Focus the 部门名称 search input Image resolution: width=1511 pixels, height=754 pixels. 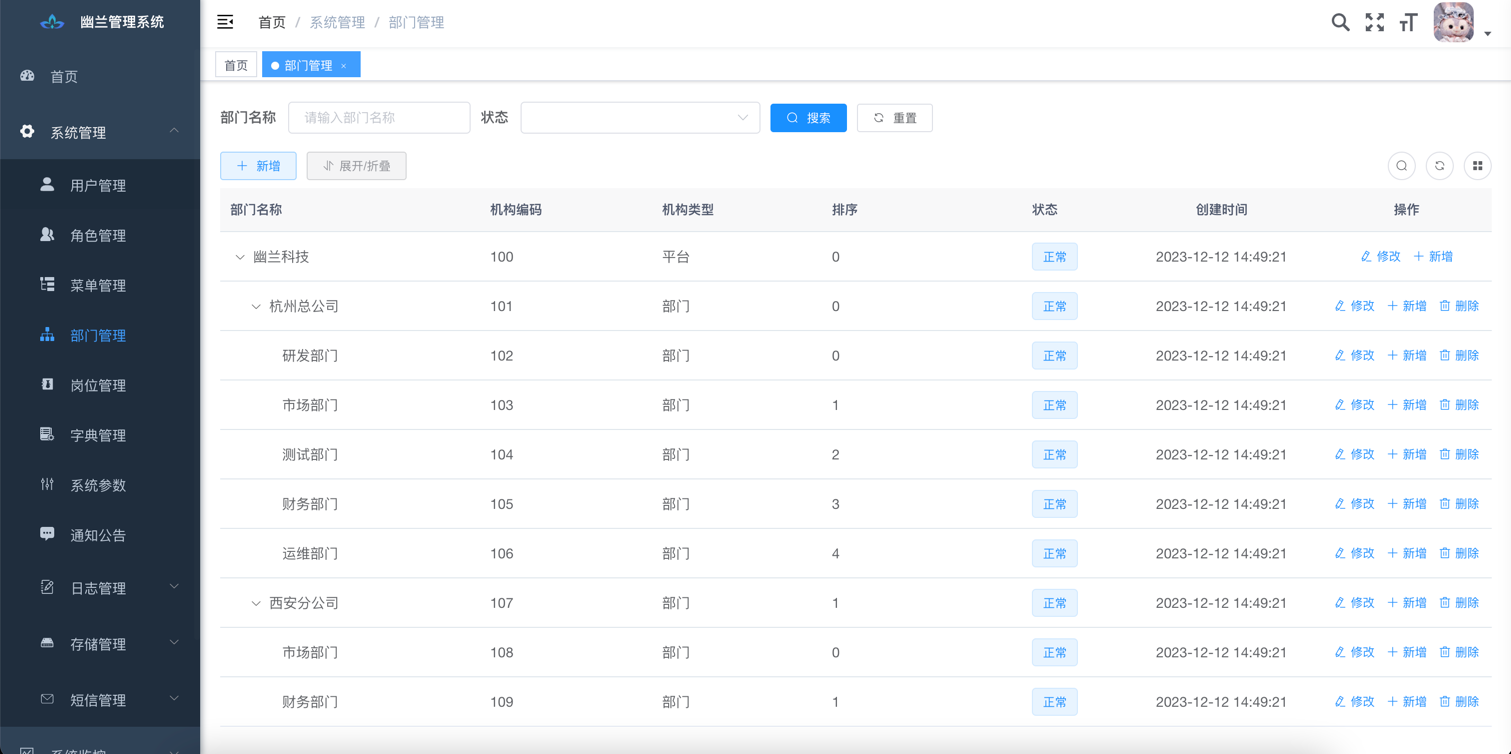pyautogui.click(x=379, y=118)
